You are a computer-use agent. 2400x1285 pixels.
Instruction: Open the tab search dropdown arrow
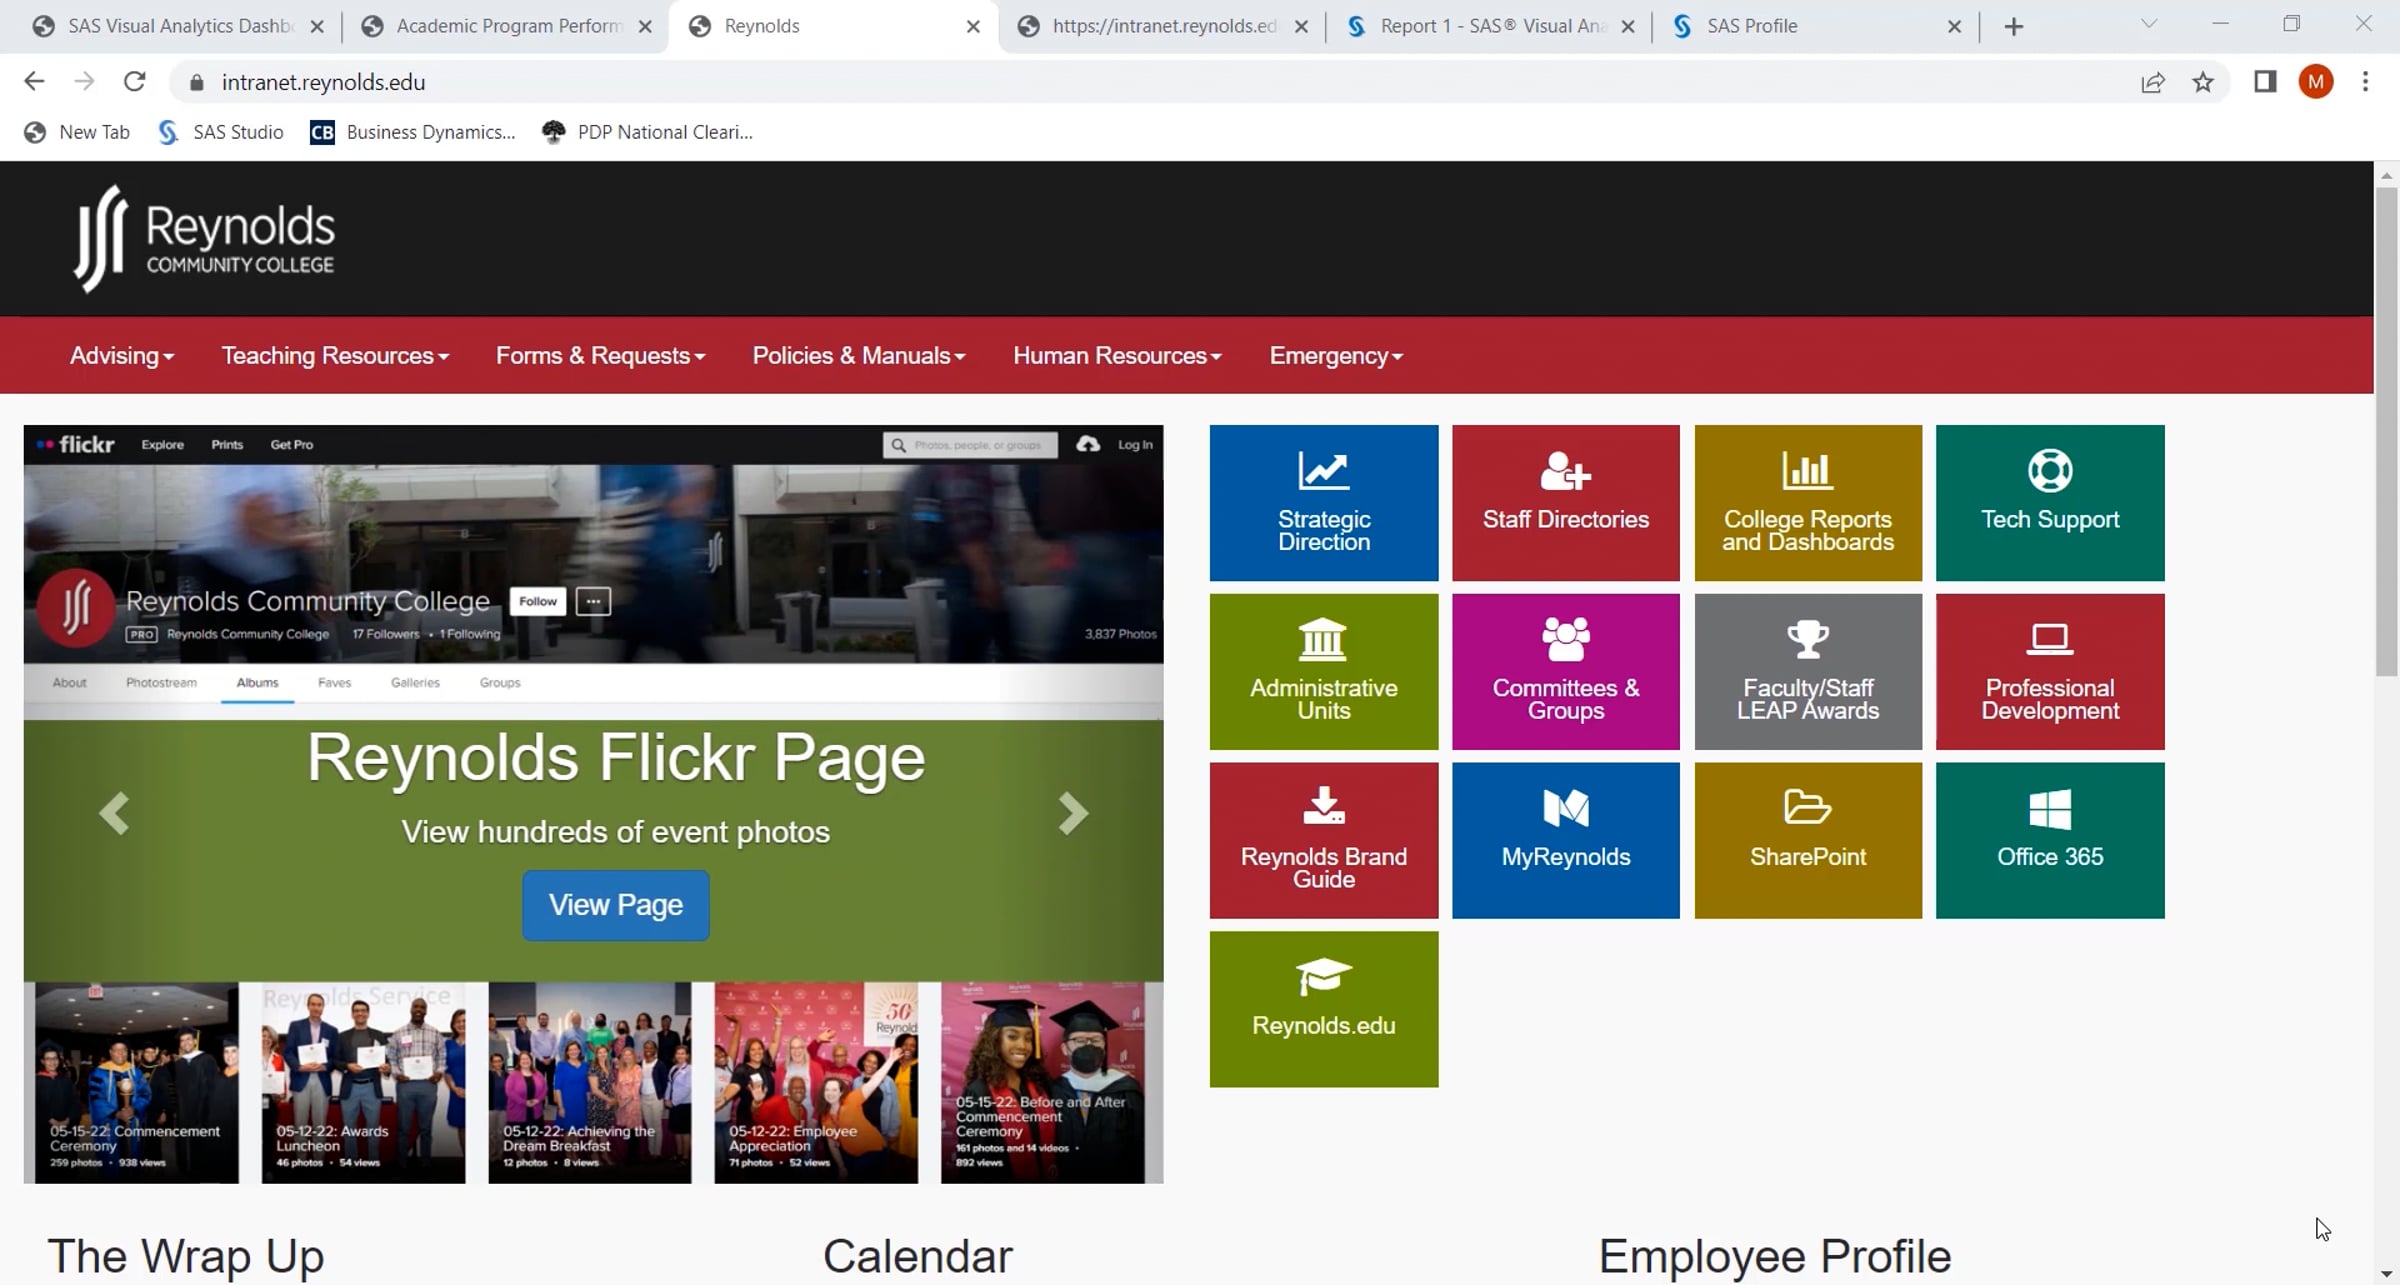click(2149, 25)
